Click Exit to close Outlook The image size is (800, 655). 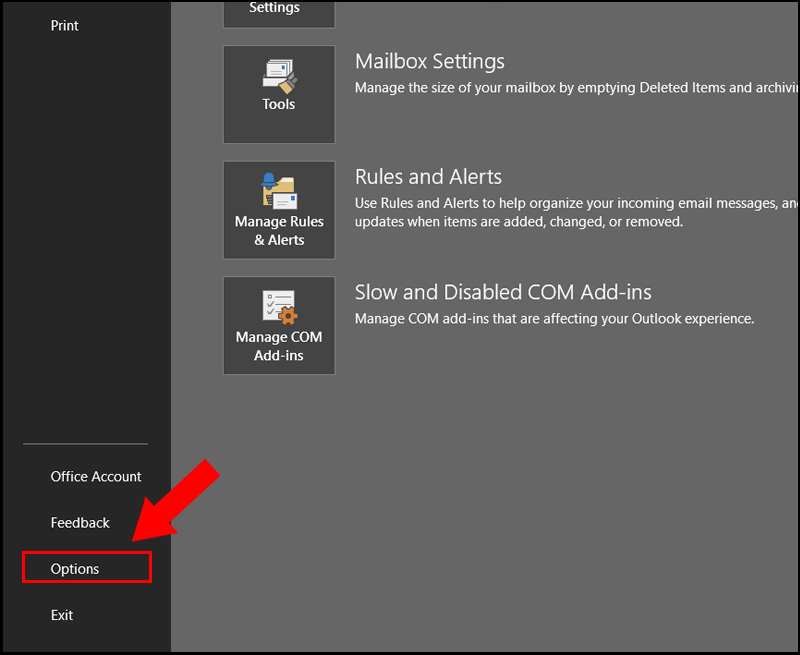click(61, 615)
